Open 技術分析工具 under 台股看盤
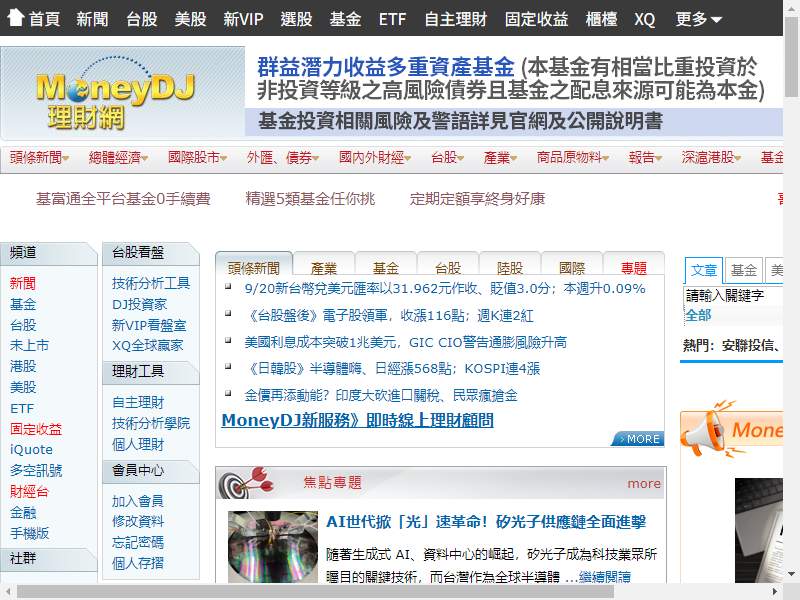The height and width of the screenshot is (600, 800). tap(151, 283)
